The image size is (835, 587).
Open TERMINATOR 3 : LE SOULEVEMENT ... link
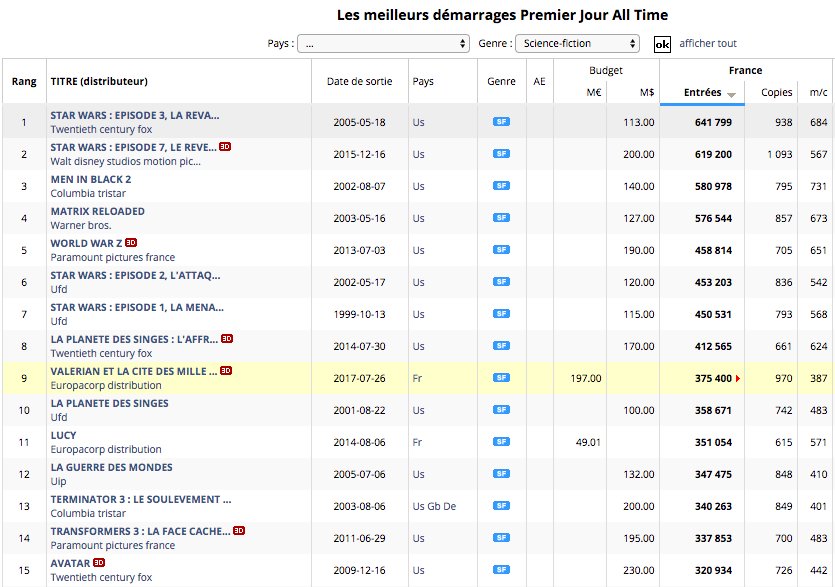141,499
